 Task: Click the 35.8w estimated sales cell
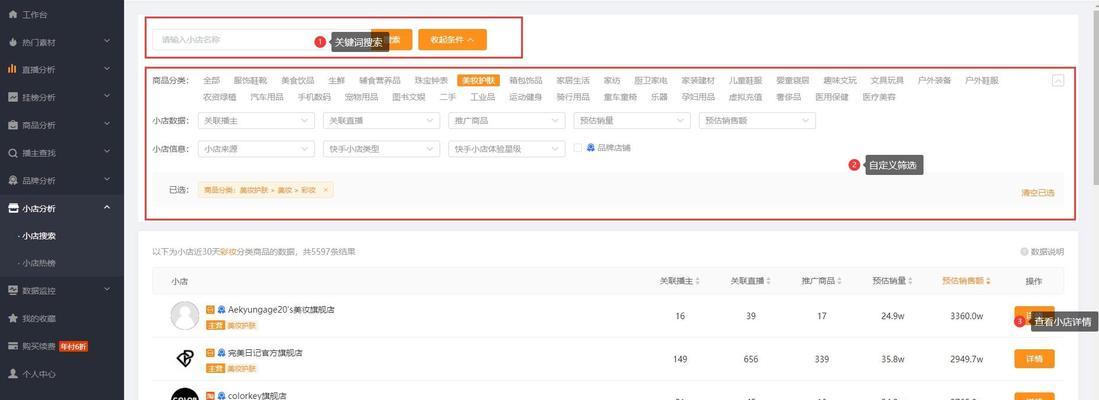892,359
